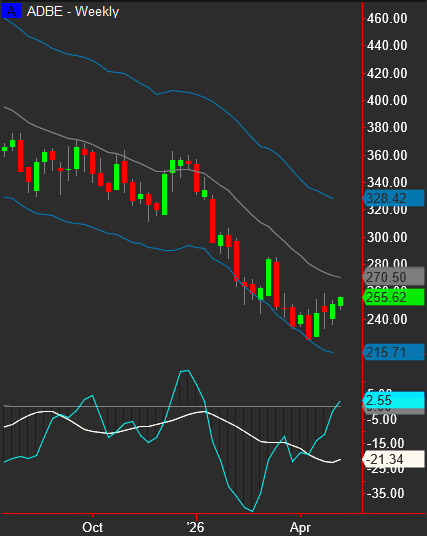
Task: Click the -5.00 indicator axis label
Action: [x=382, y=419]
